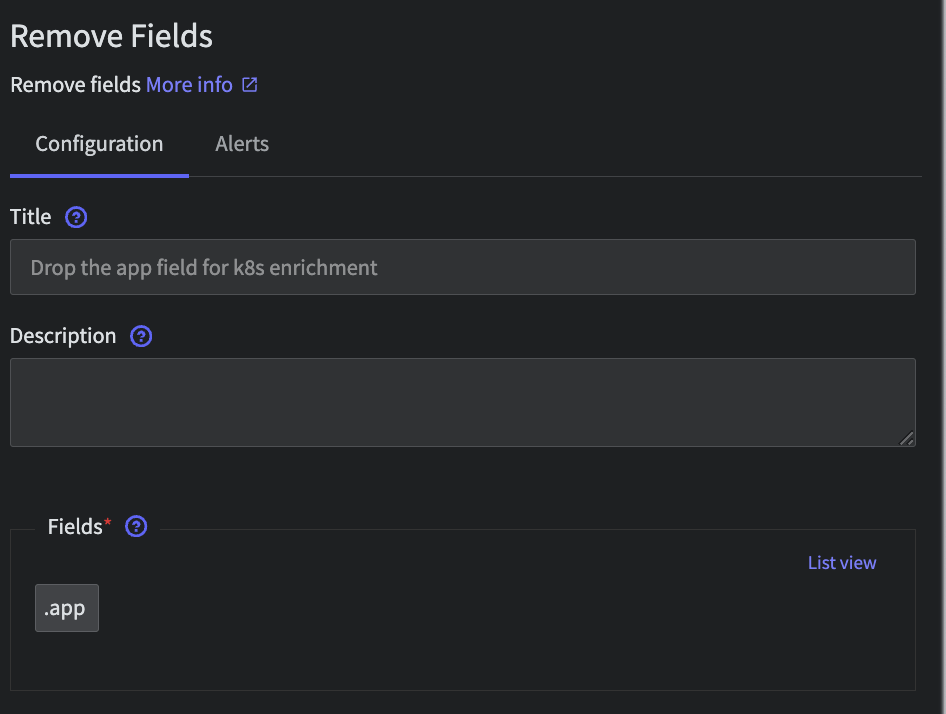Select the .app field chip

point(67,608)
